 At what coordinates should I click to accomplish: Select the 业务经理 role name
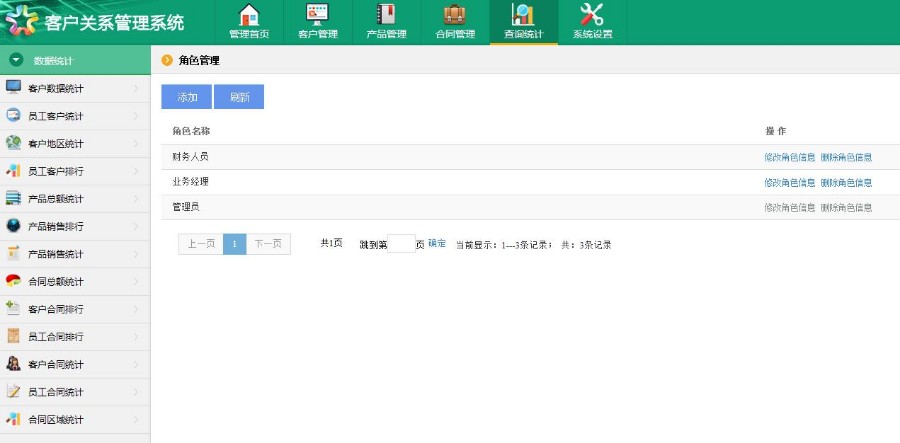[191, 182]
